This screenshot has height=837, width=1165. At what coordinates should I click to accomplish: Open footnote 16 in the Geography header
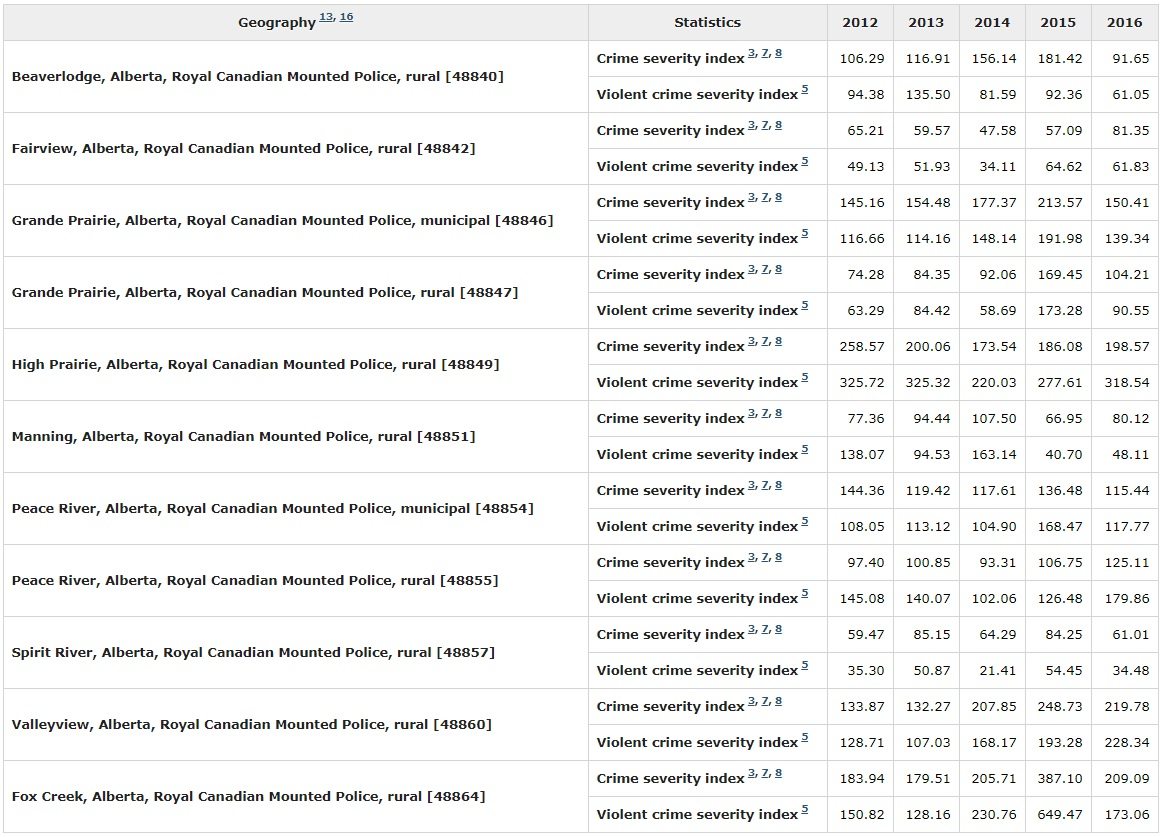pos(346,16)
